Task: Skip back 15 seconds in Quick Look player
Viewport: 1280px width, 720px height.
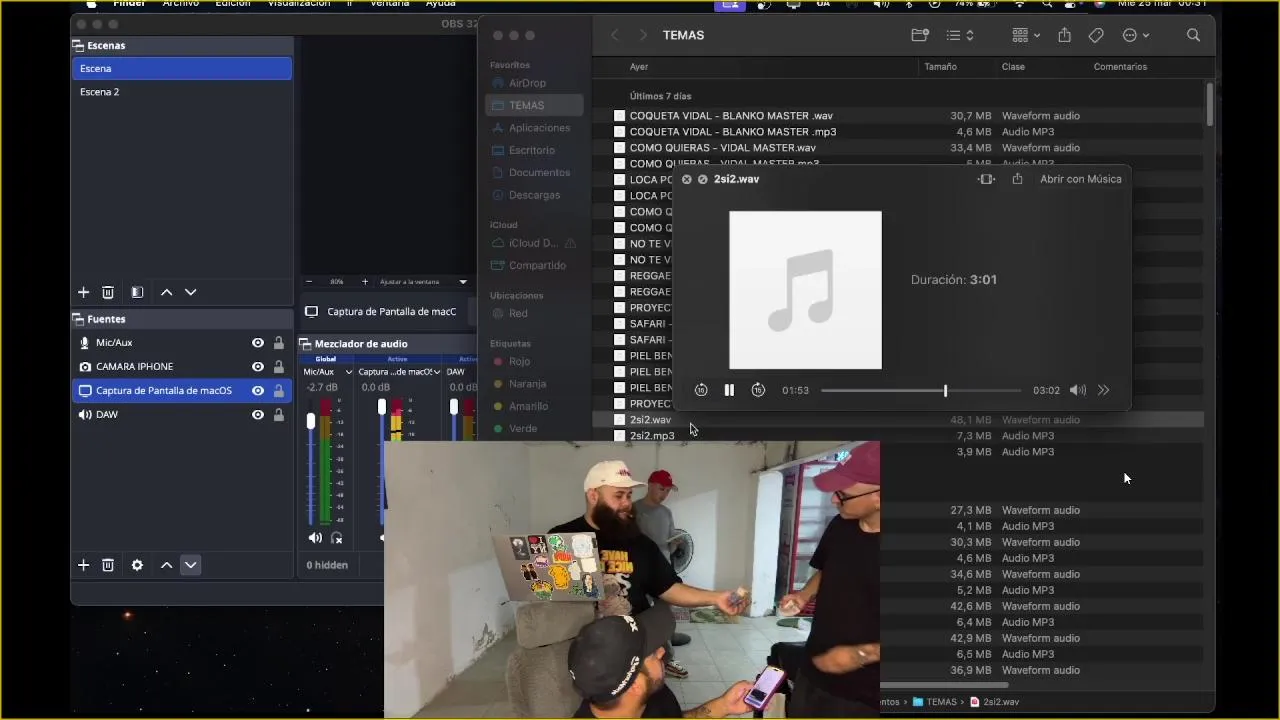Action: [701, 390]
